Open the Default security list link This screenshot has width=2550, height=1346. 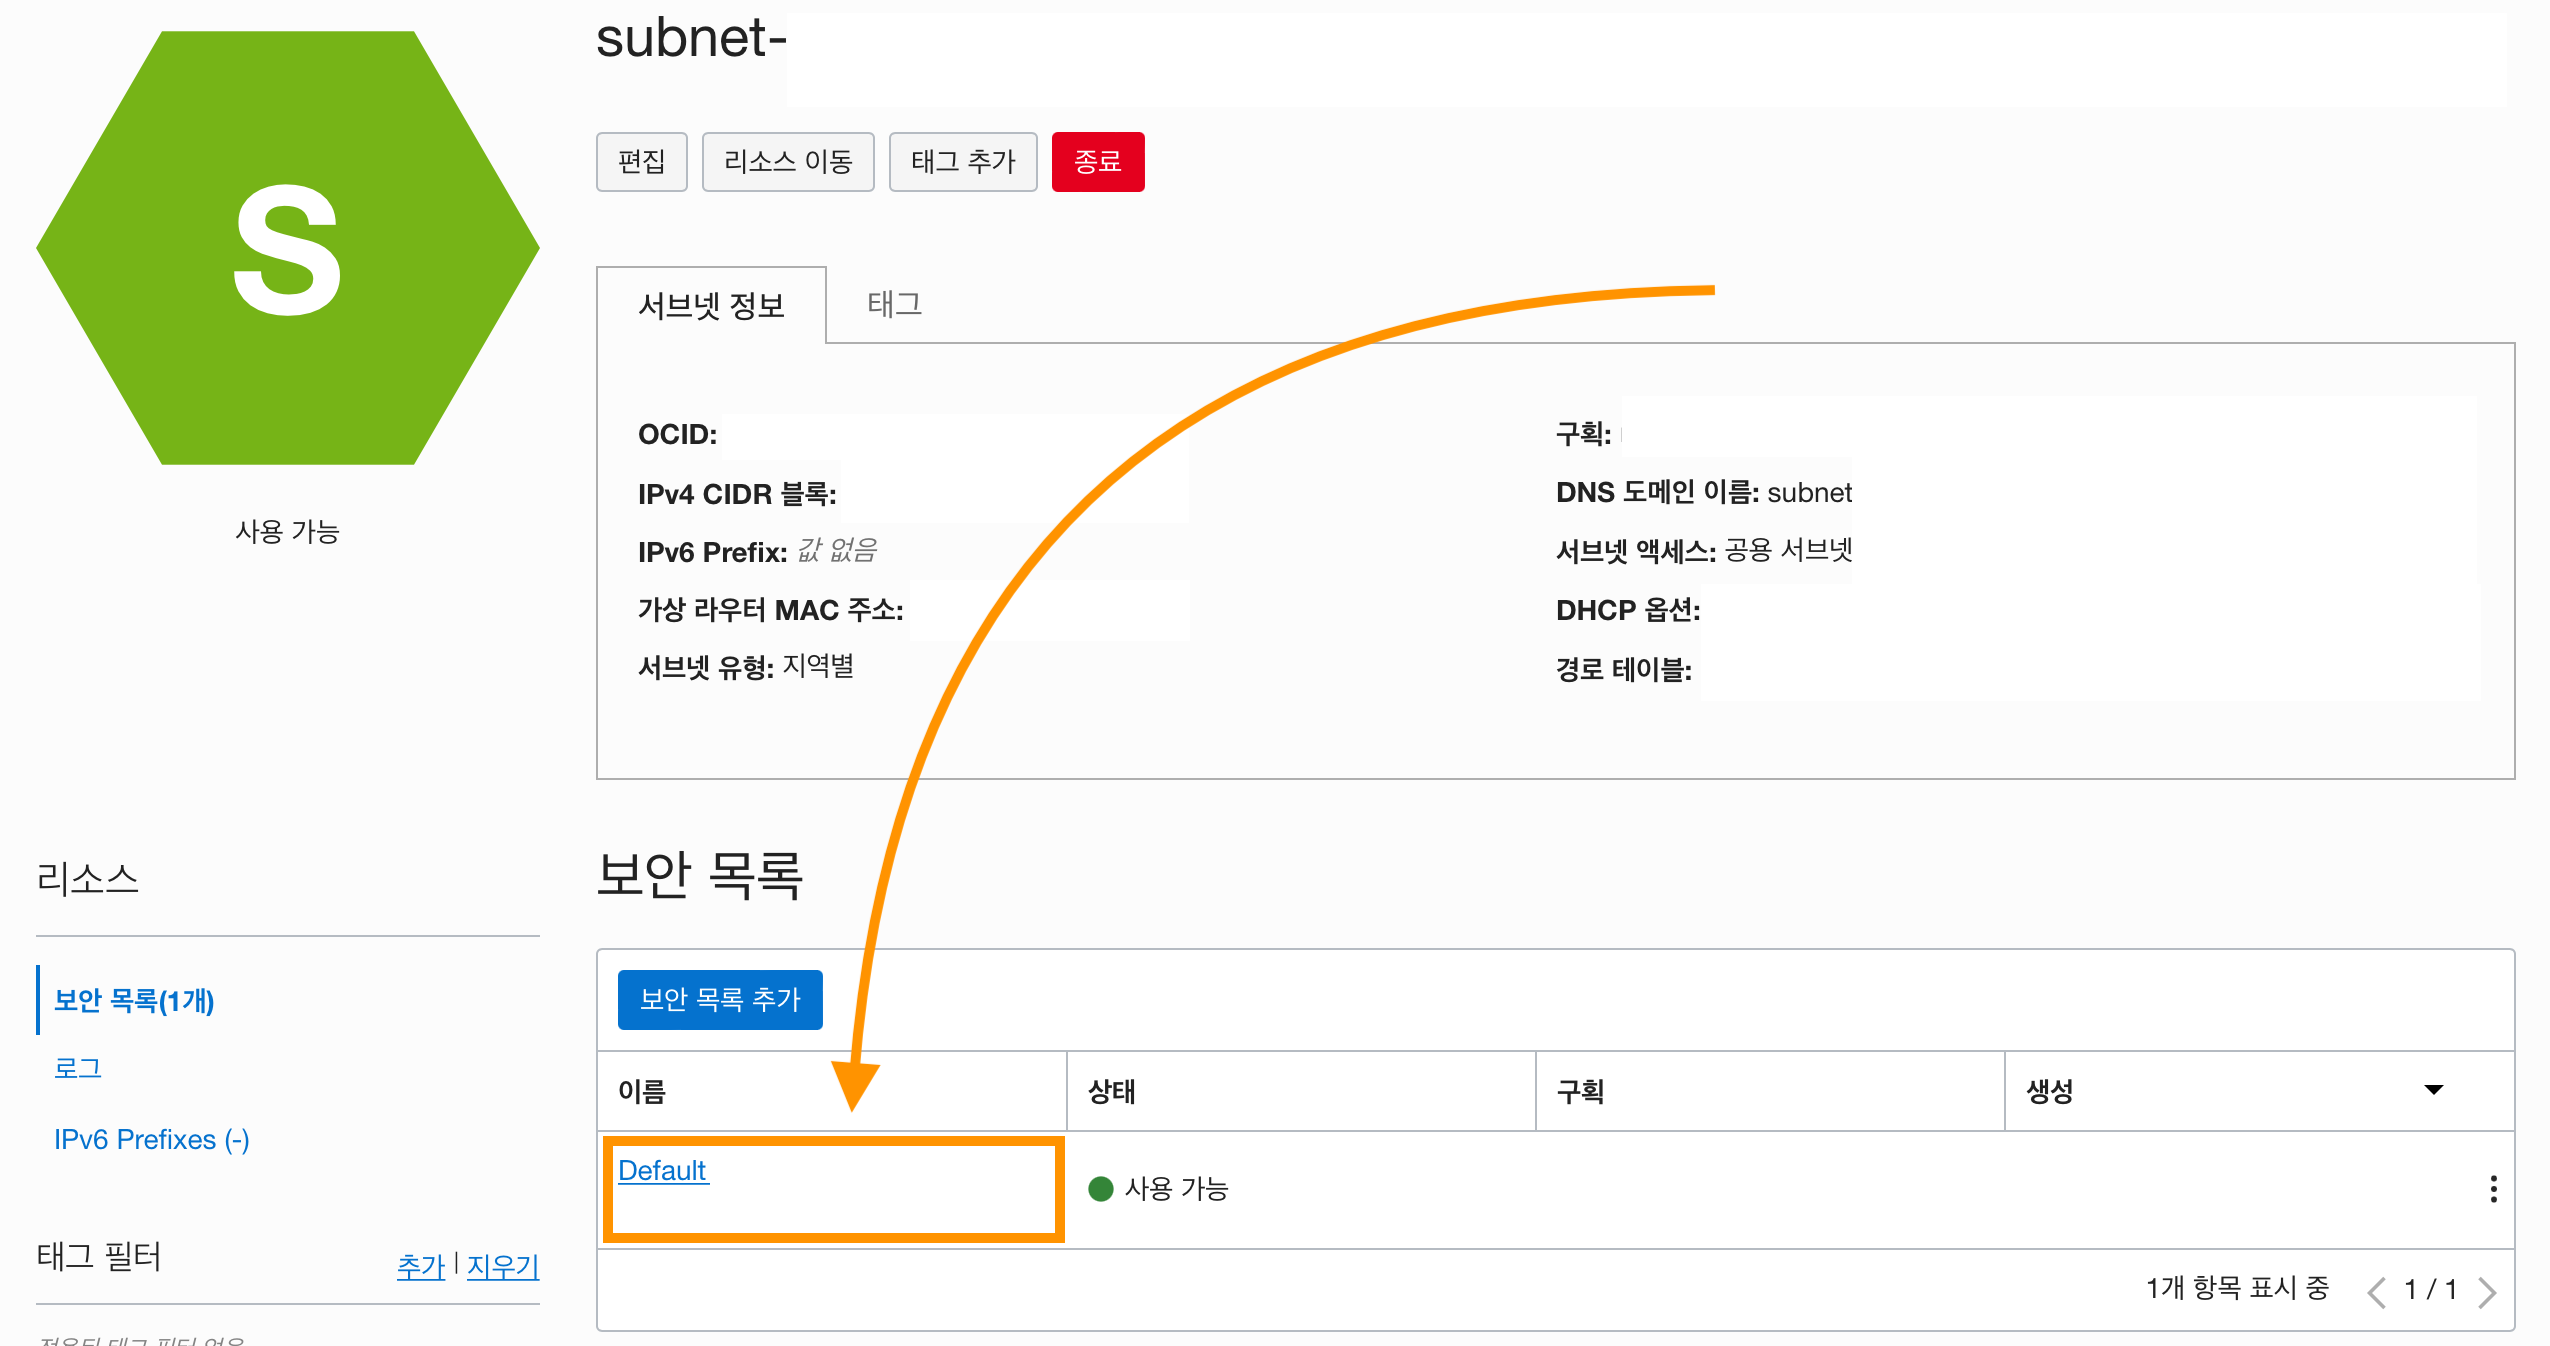662,1170
